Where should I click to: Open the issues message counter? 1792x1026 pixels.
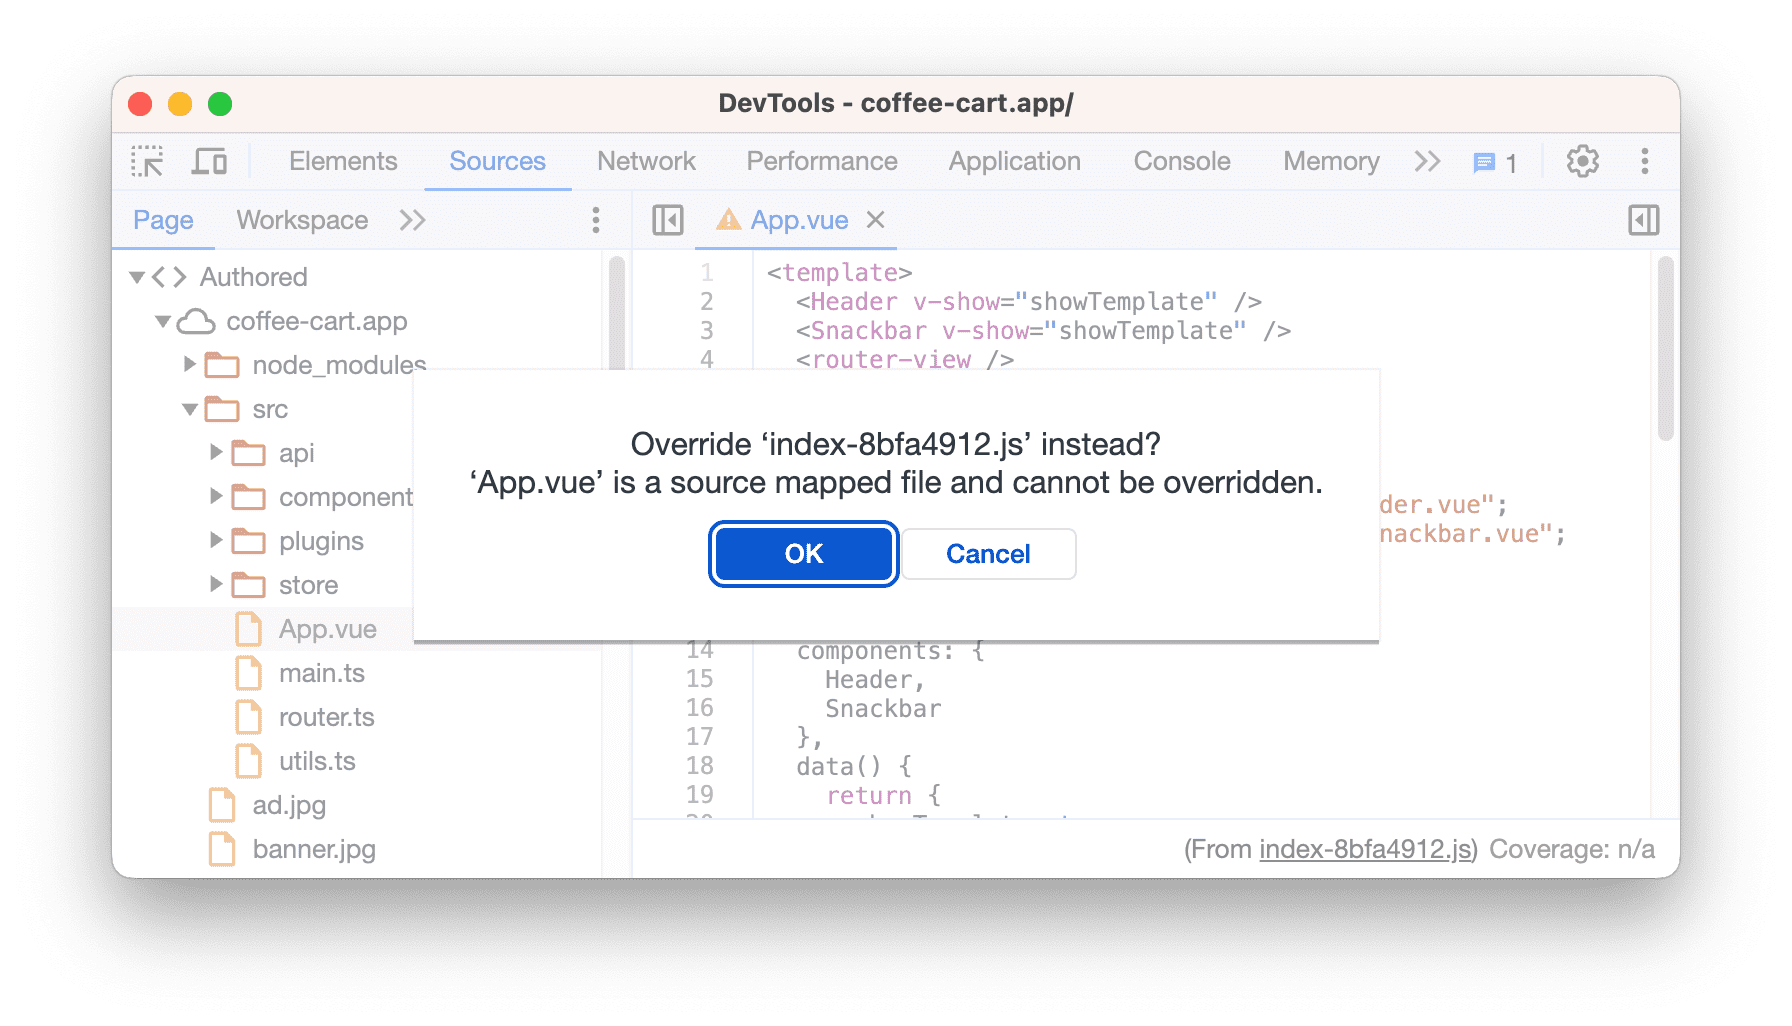(x=1492, y=162)
